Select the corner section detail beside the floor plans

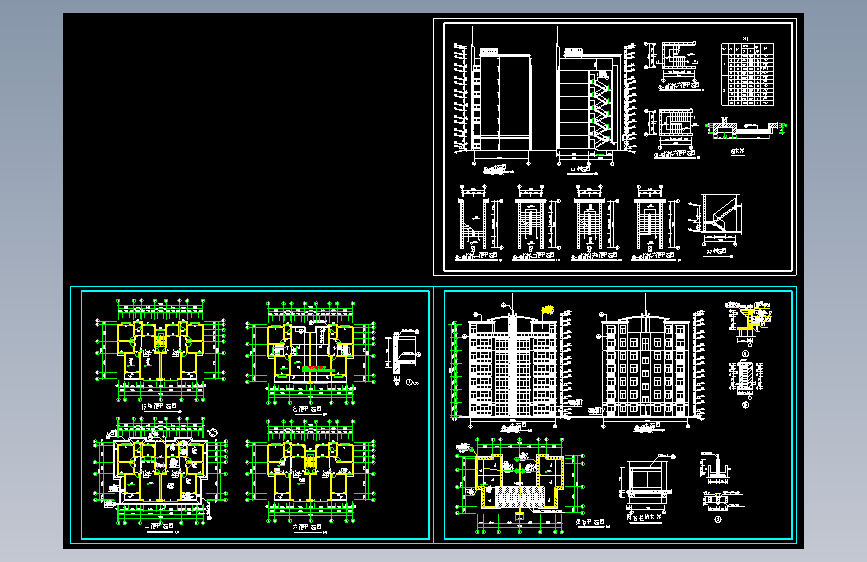404,357
